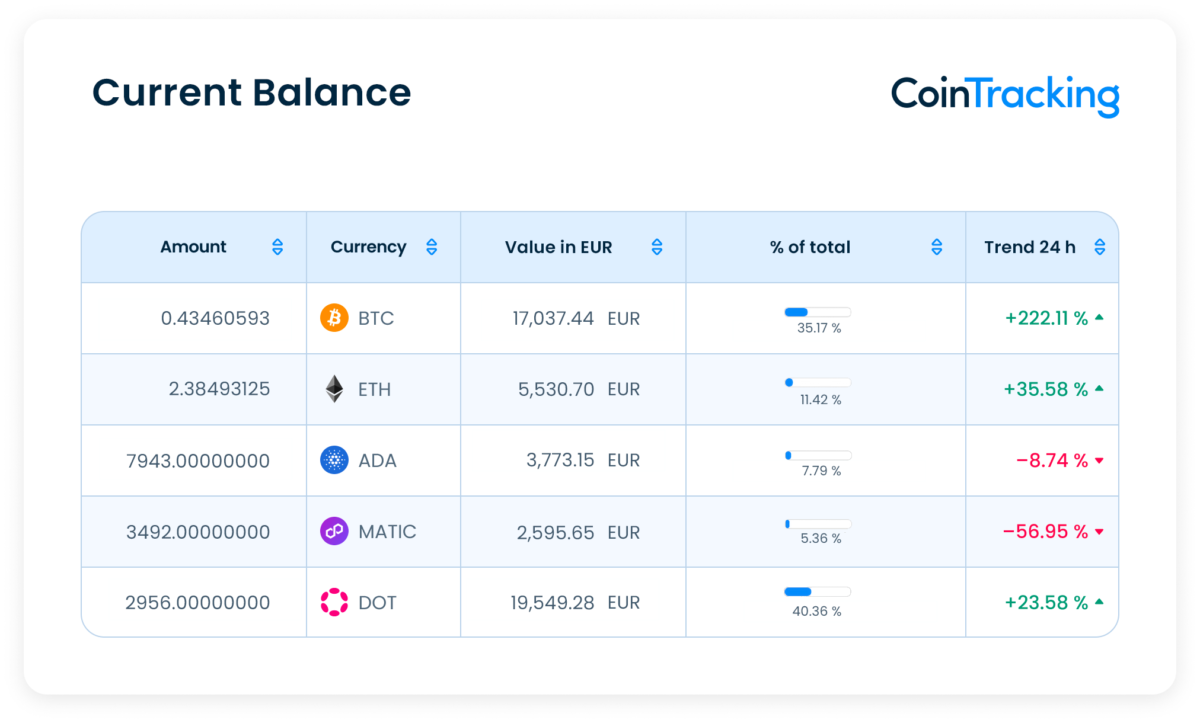Click the % of total column header
This screenshot has height=723, width=1200.
pyautogui.click(x=809, y=246)
